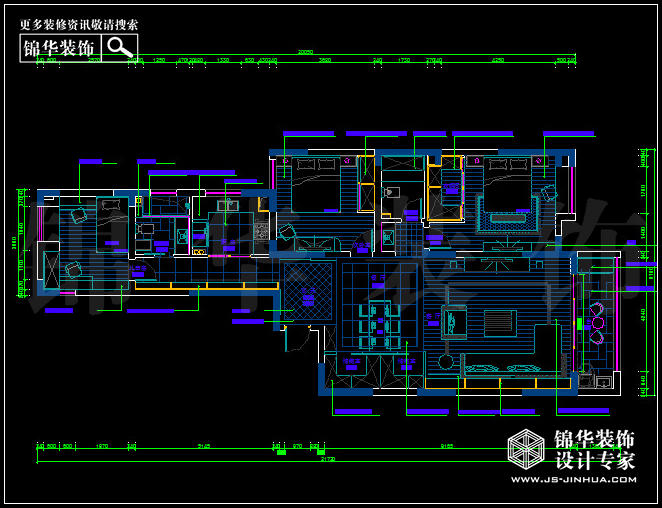Open the WWW.JS-JINHUA.COM website link

coord(572,480)
